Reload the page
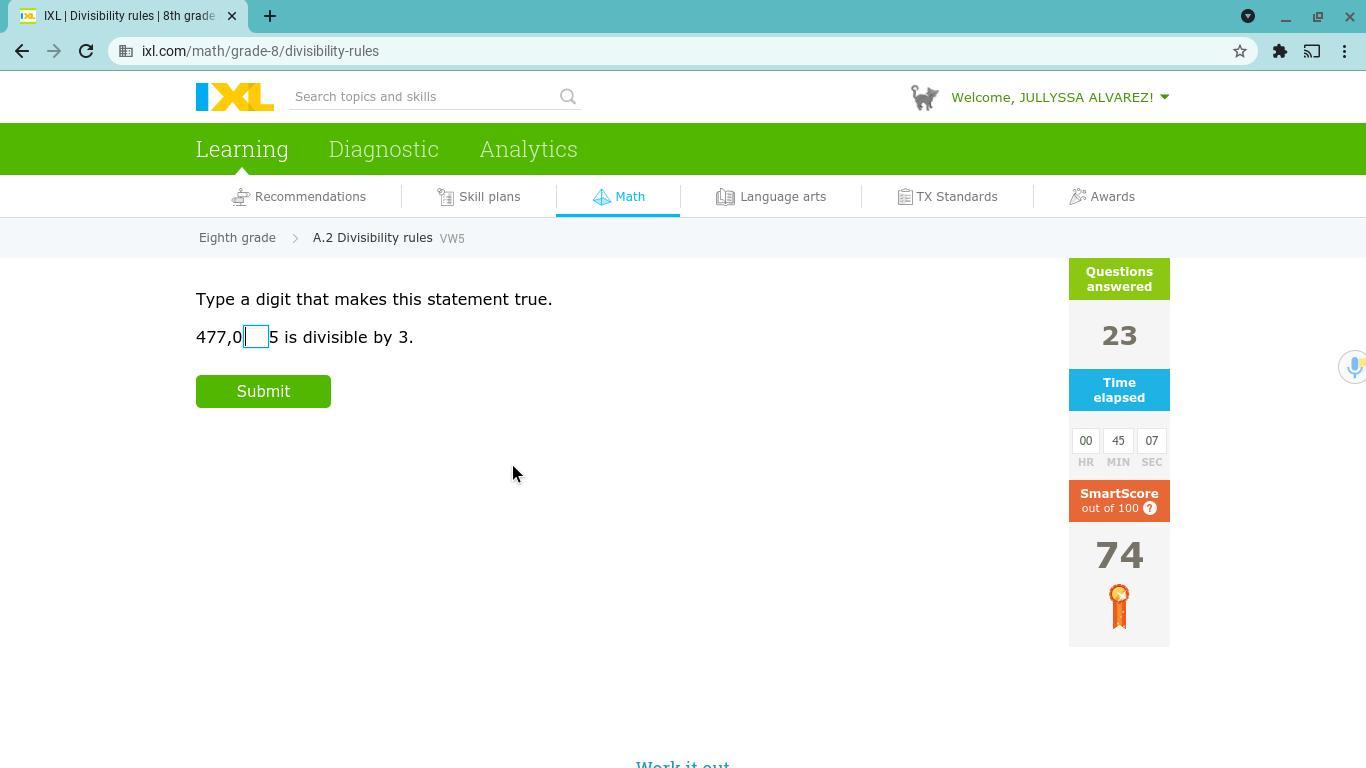The width and height of the screenshot is (1366, 768). [x=86, y=51]
